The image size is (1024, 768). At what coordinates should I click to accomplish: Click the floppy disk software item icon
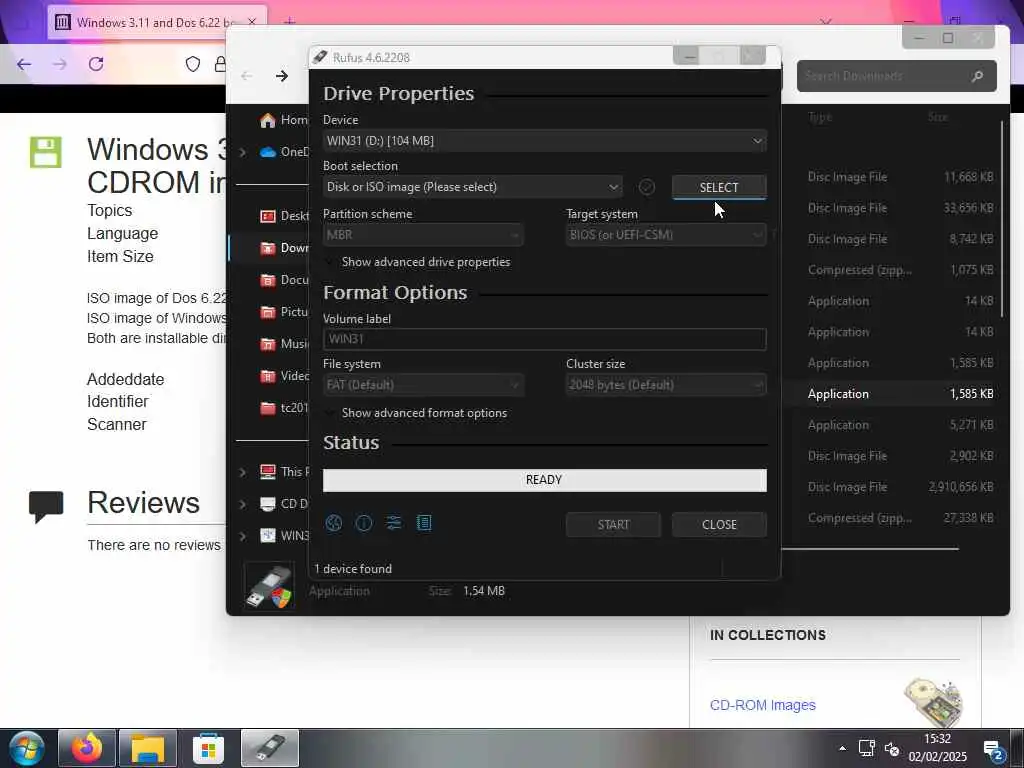pyautogui.click(x=46, y=152)
